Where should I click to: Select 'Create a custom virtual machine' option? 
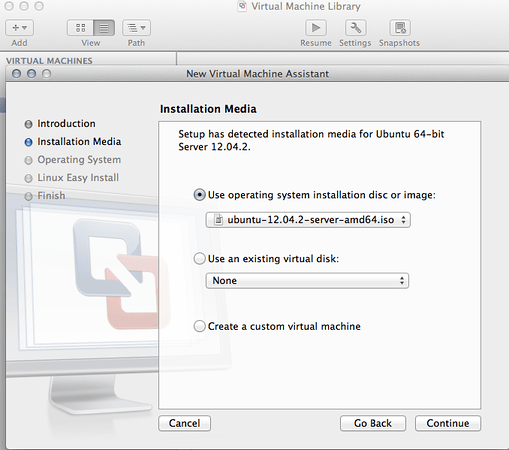pos(199,326)
